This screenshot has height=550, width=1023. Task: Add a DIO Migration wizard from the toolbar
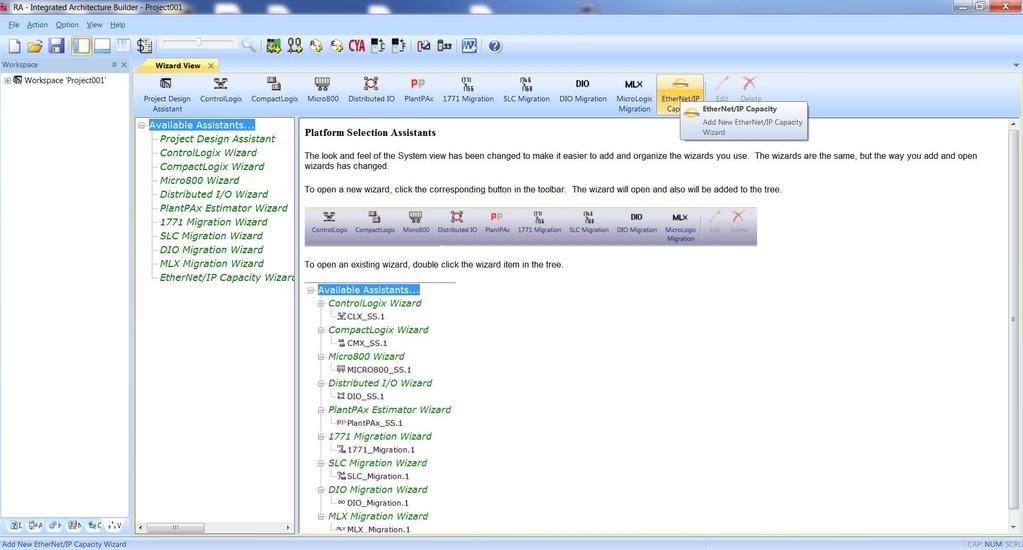583,90
